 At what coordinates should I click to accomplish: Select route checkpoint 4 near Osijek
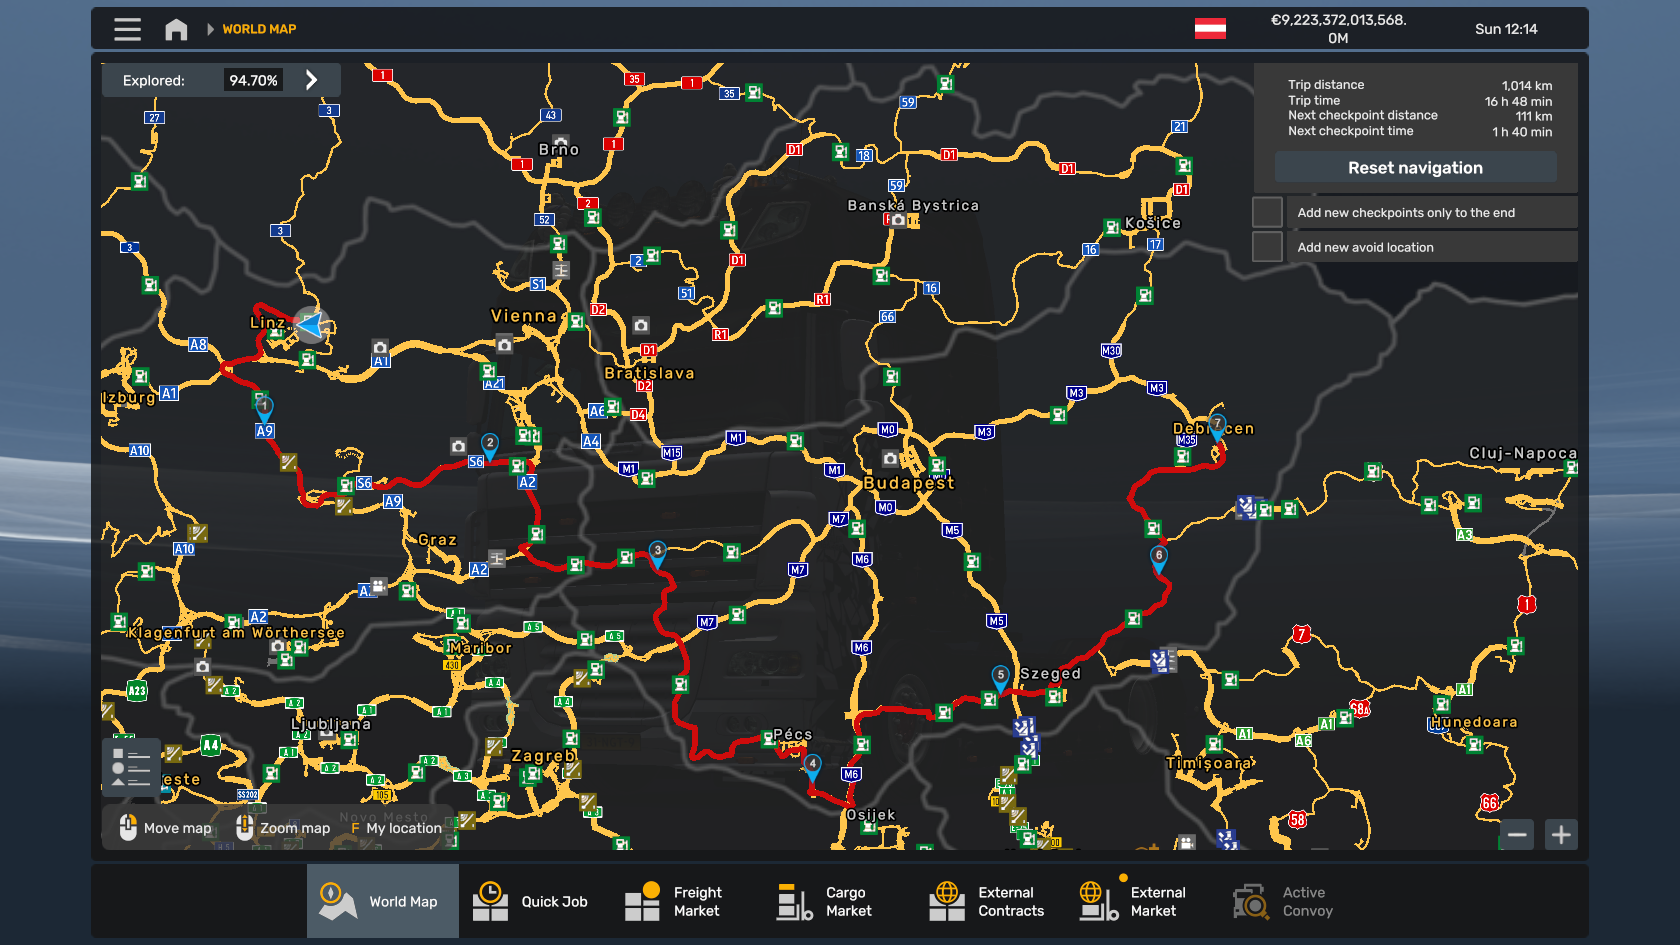coord(813,766)
